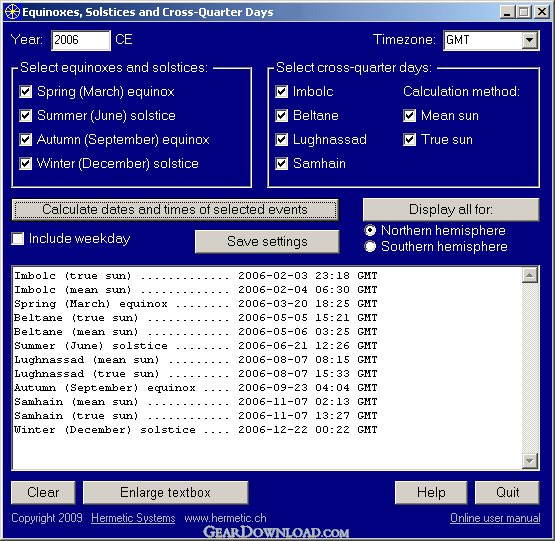Click the Save settings button

(x=267, y=241)
